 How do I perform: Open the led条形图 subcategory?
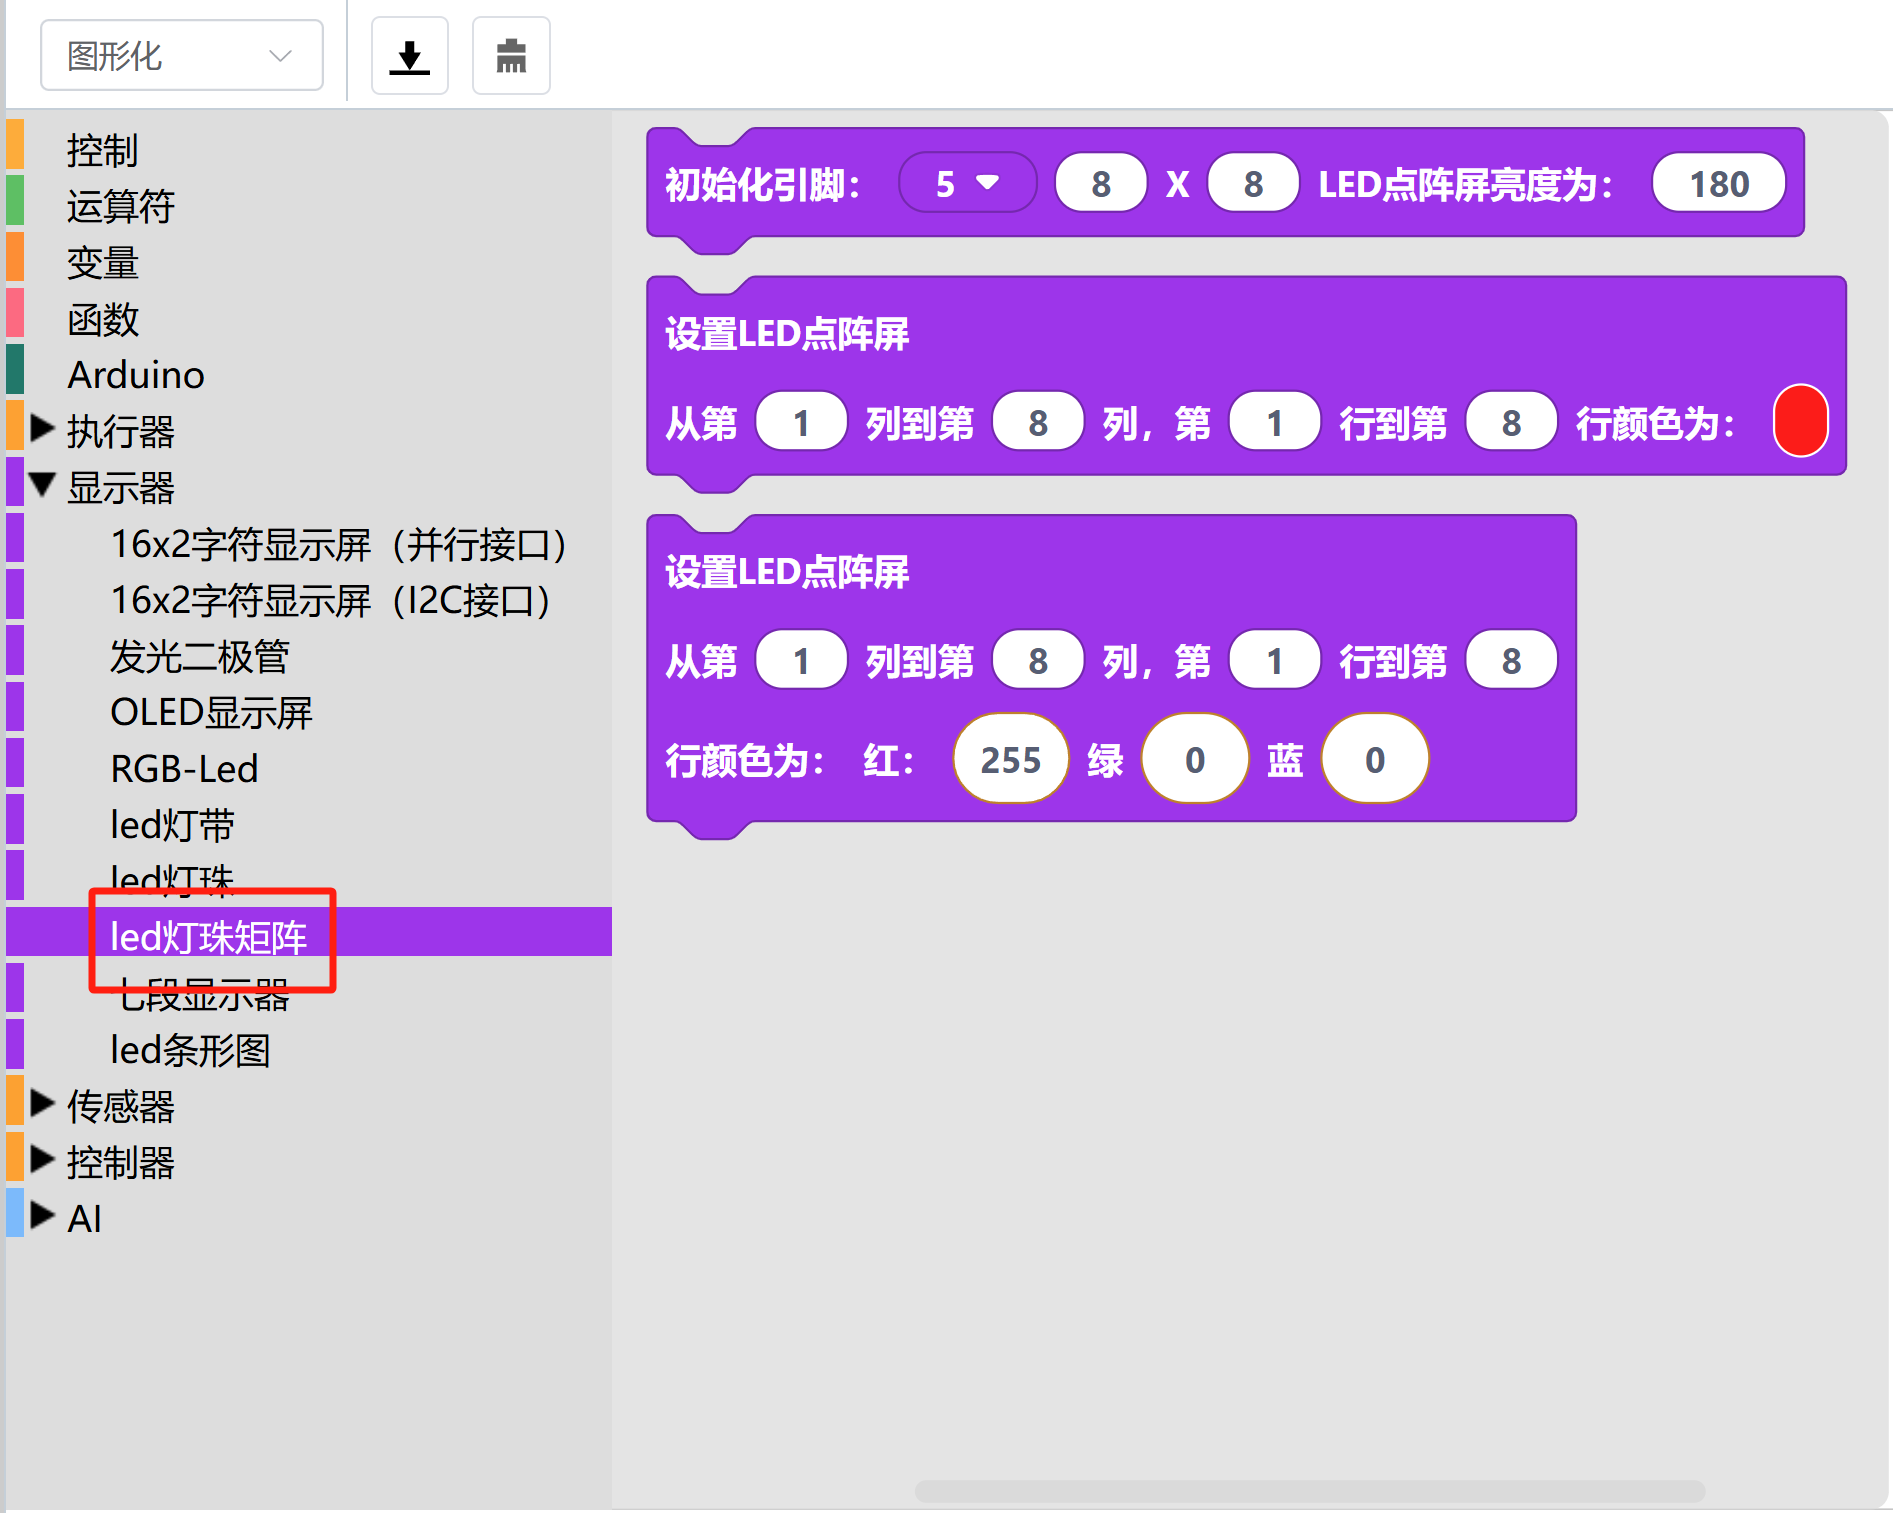(190, 1050)
